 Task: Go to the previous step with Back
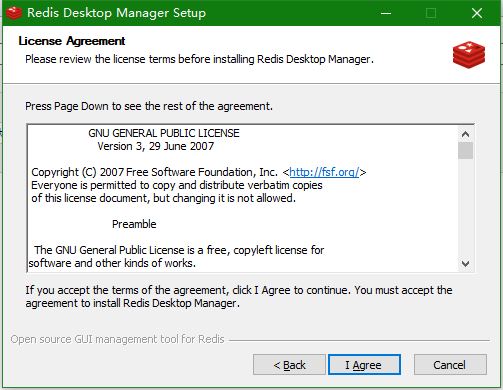click(289, 365)
